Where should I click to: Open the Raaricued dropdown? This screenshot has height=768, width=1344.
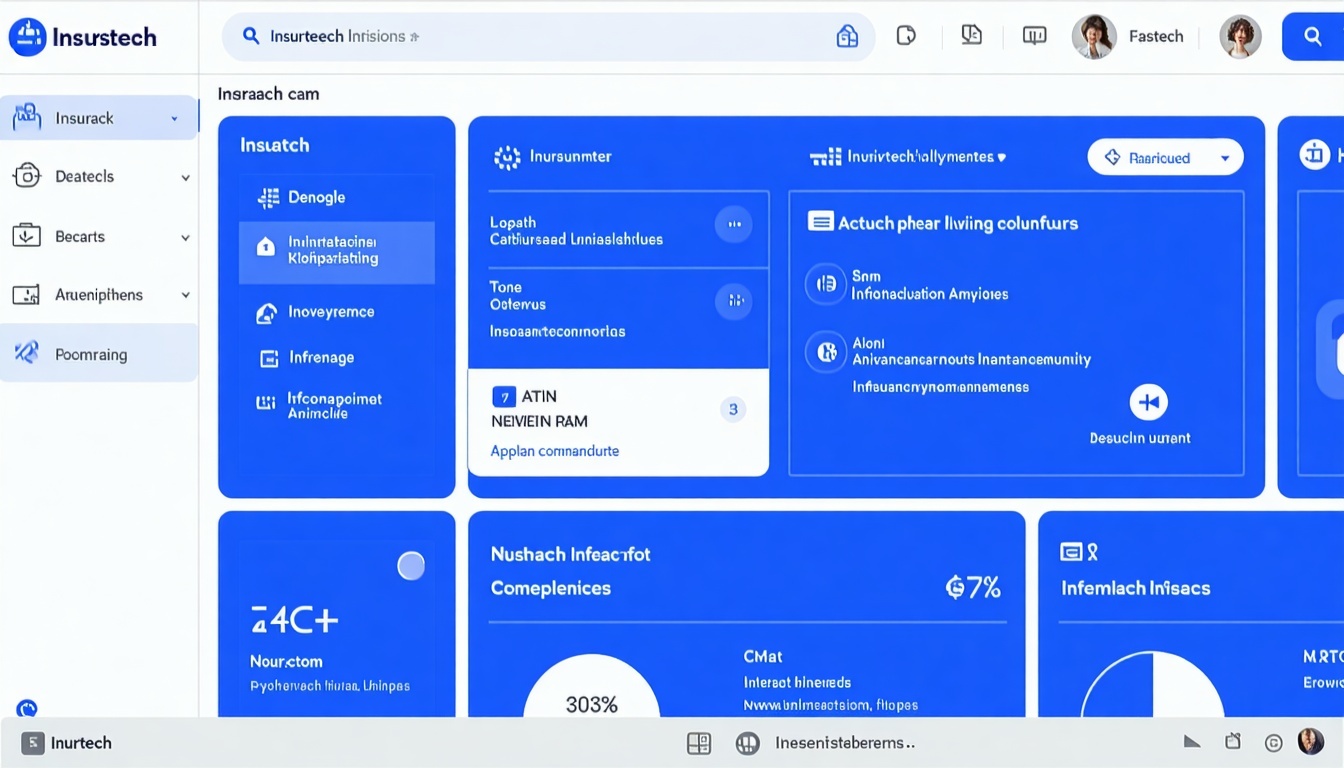click(x=1165, y=157)
